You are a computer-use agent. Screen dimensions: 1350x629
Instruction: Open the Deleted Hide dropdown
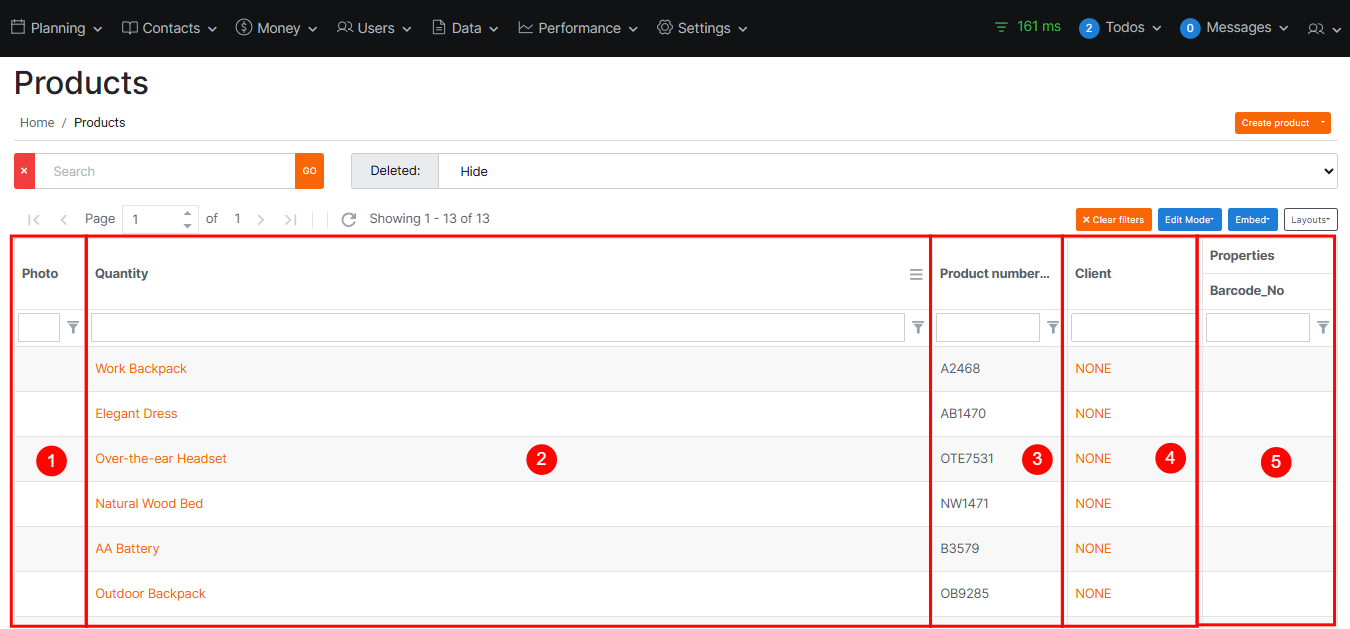pos(887,171)
